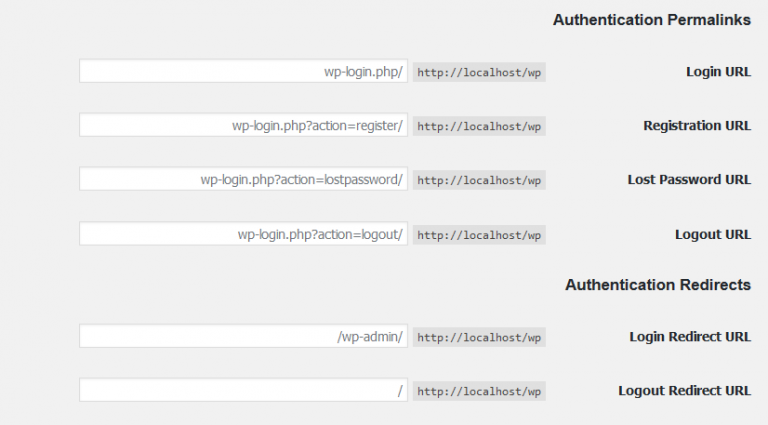Click the Login Redirect URL label
This screenshot has height=425, width=768.
tap(690, 337)
